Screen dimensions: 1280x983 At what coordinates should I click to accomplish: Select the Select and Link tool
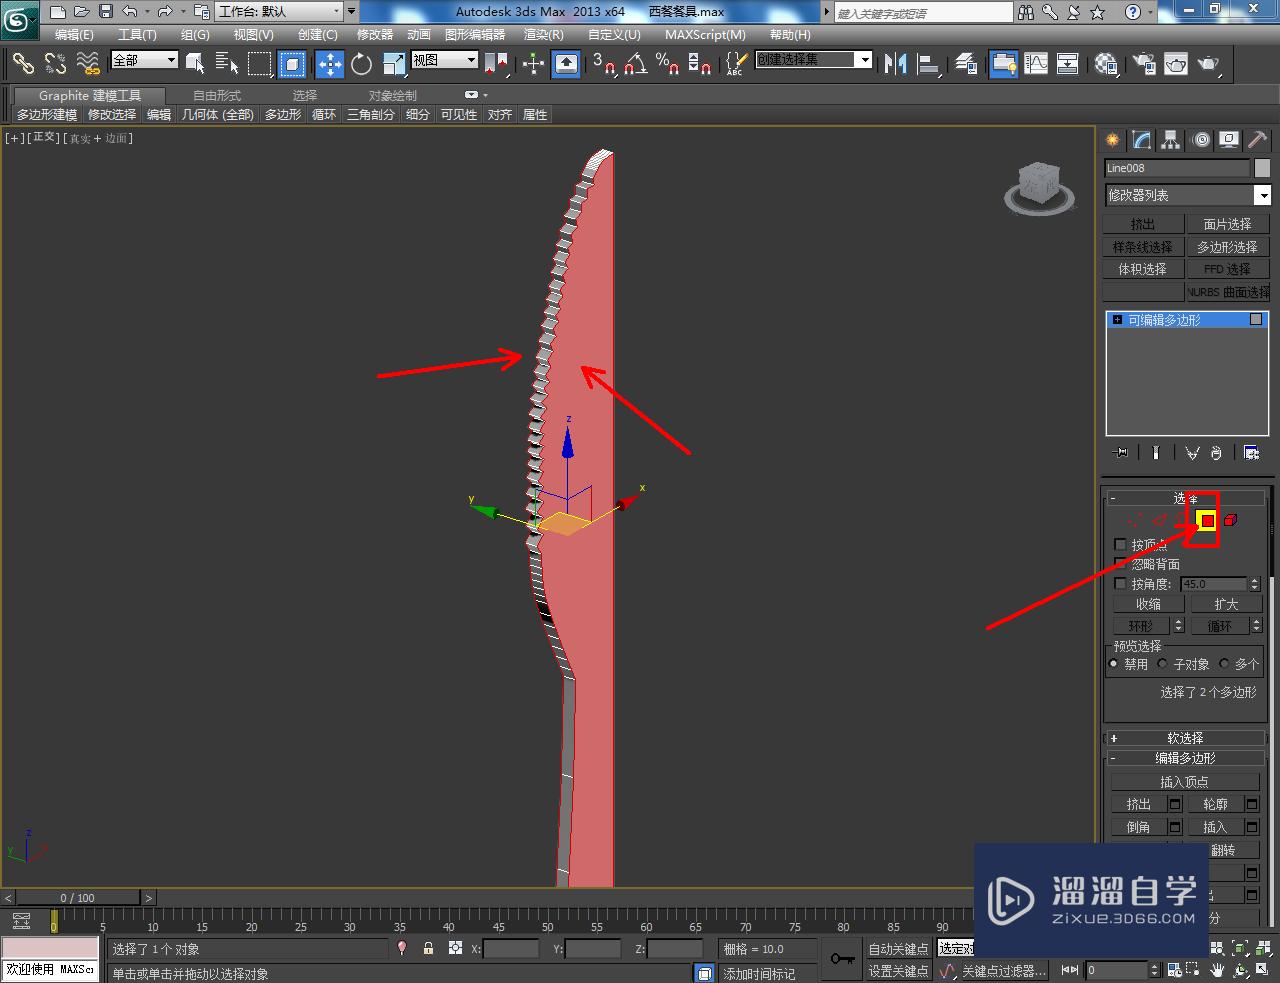coord(22,63)
